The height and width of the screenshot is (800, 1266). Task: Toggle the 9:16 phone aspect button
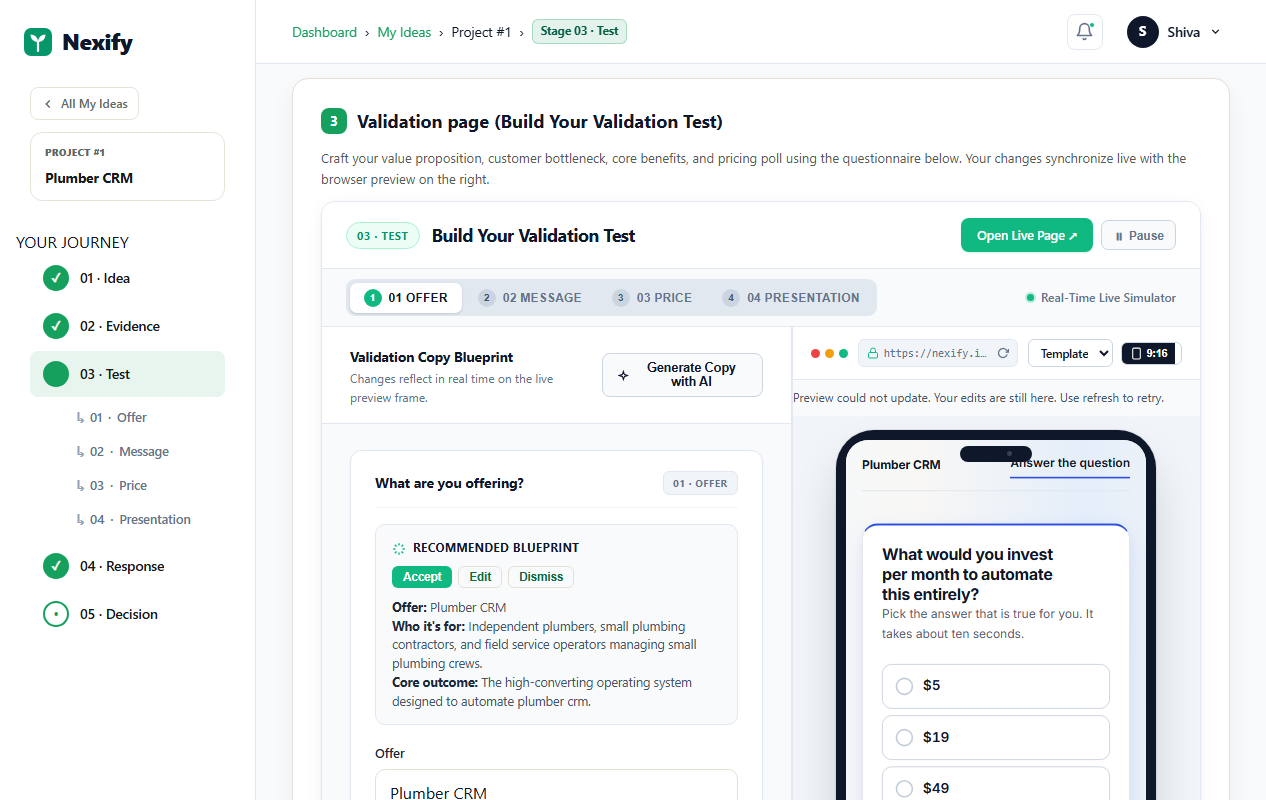coord(1151,353)
